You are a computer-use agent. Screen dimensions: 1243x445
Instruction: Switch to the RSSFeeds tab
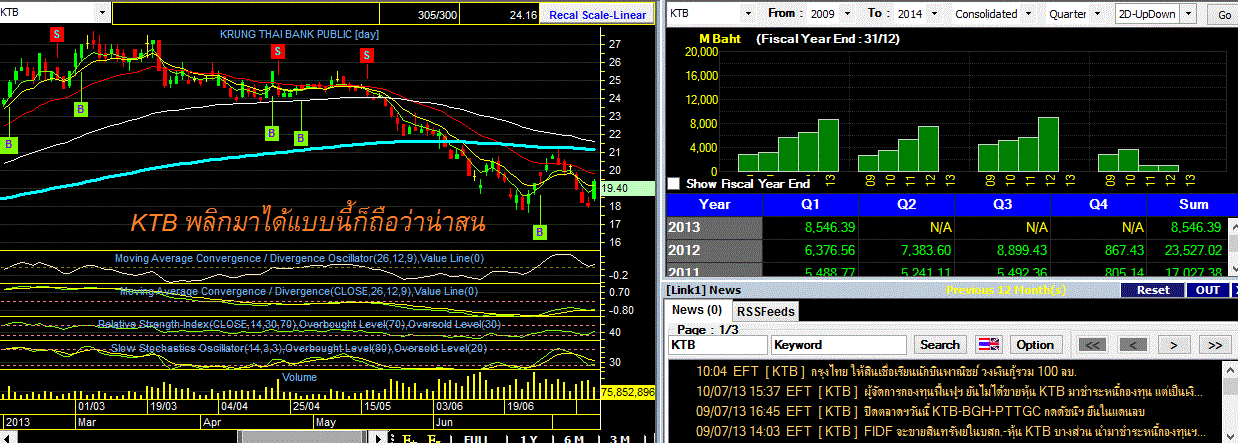765,311
